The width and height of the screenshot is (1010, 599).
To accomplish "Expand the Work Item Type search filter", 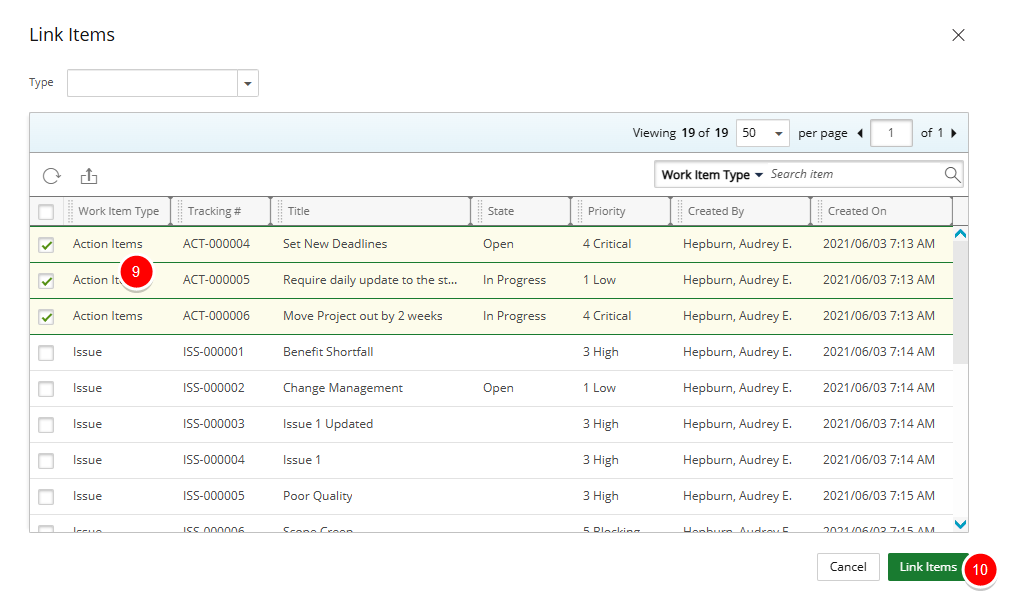I will coord(712,175).
